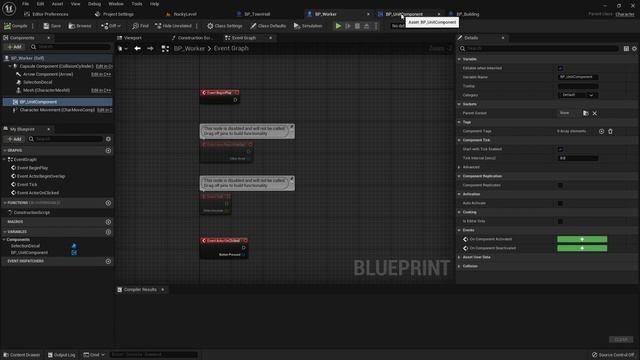Screen dimensions: 640x360
Task: Open the Find search tool
Action: point(140,26)
